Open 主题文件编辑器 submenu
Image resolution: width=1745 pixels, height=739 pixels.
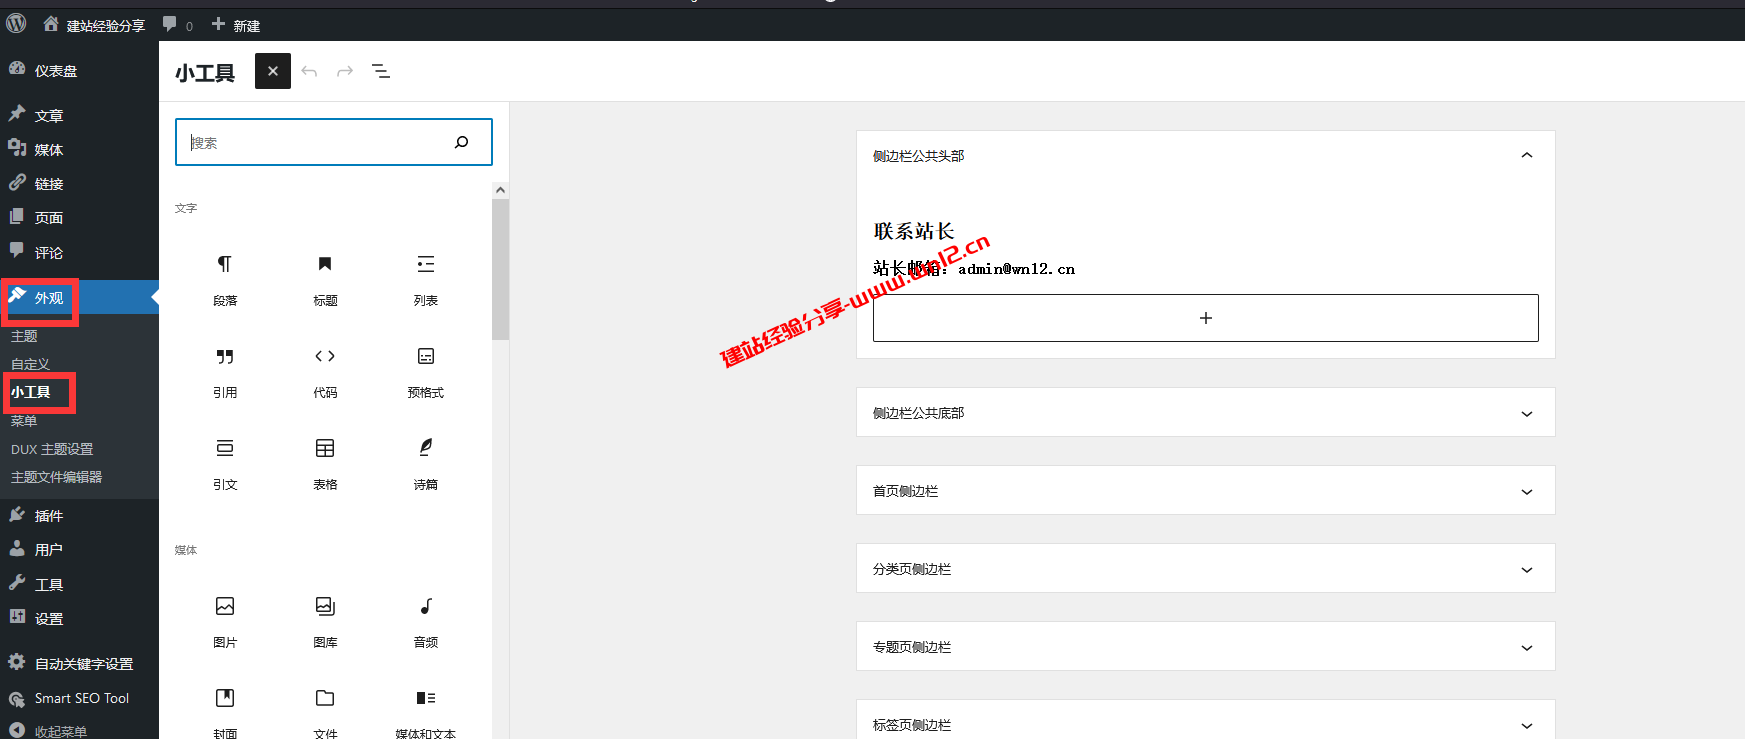57,477
